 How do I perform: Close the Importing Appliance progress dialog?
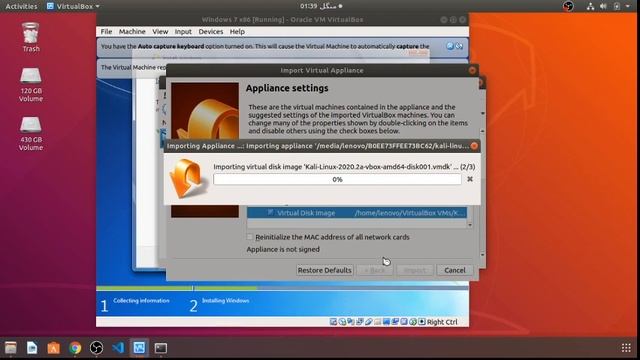pos(474,146)
